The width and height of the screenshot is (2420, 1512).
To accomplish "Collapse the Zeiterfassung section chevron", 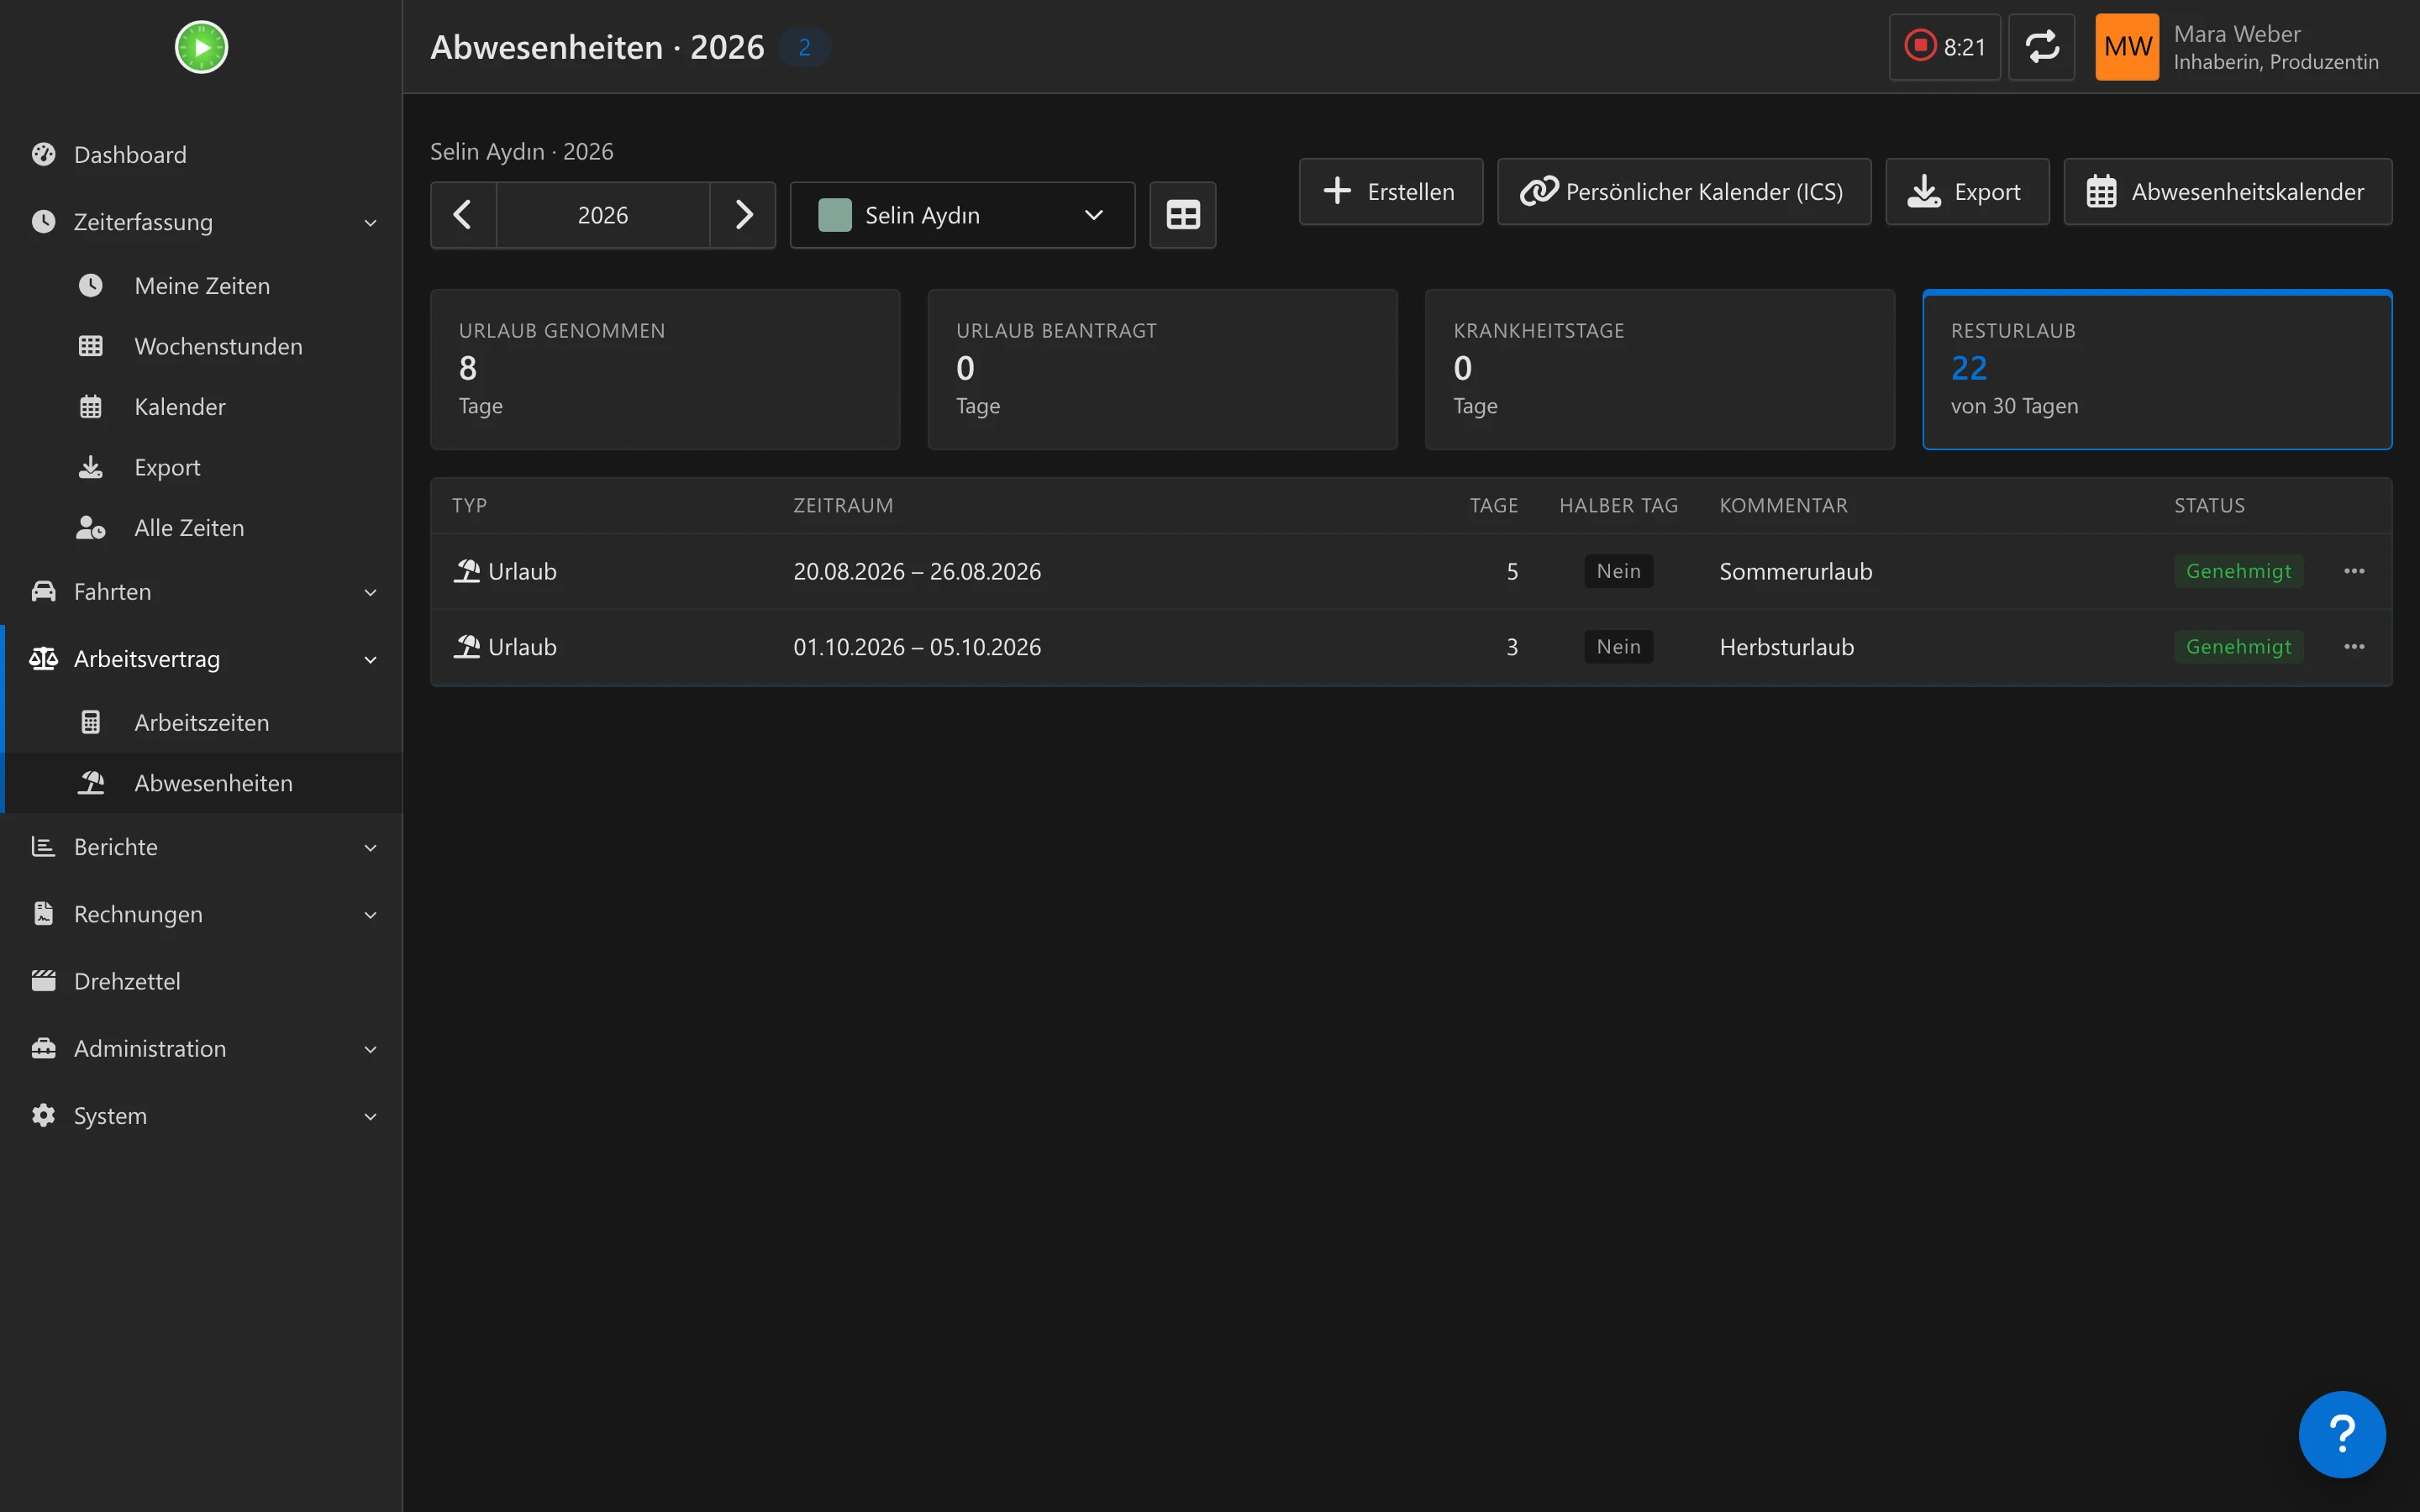I will (370, 223).
